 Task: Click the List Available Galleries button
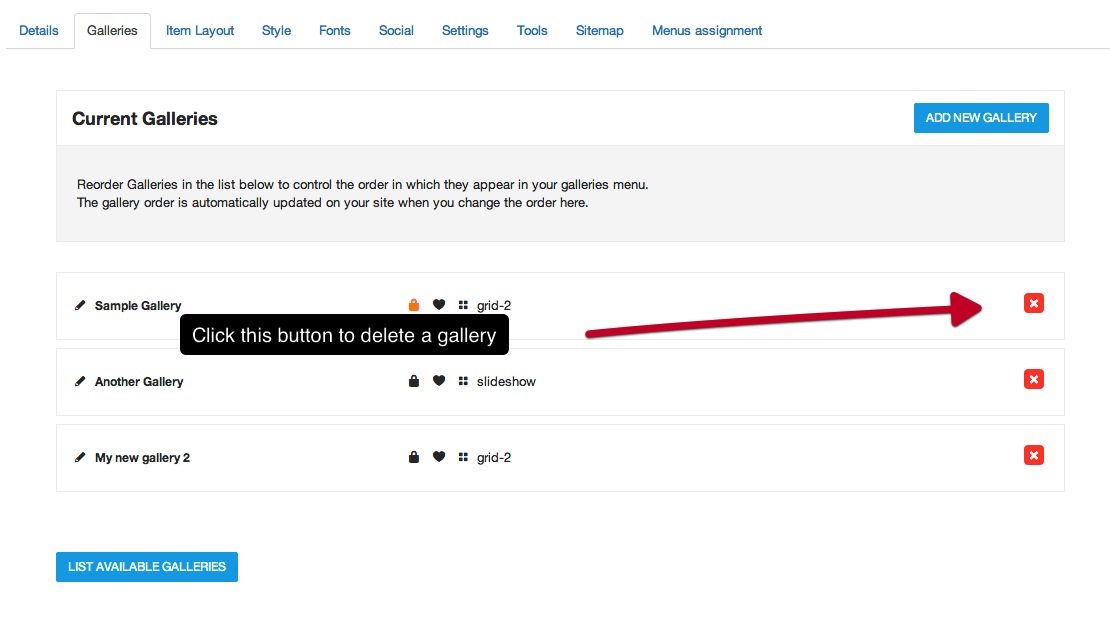[x=147, y=566]
